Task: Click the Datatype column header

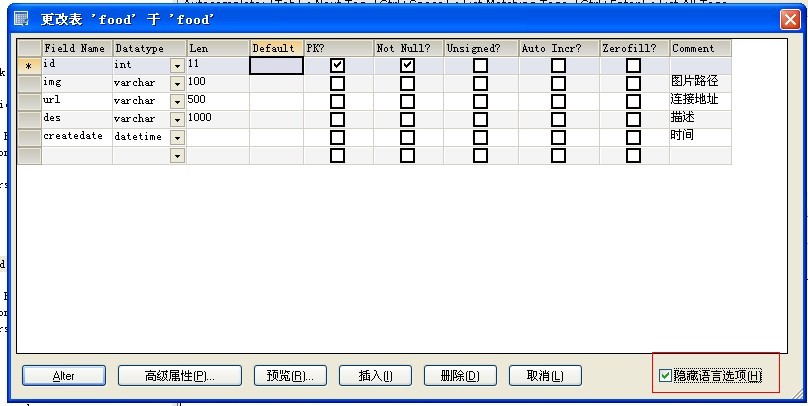Action: (149, 48)
